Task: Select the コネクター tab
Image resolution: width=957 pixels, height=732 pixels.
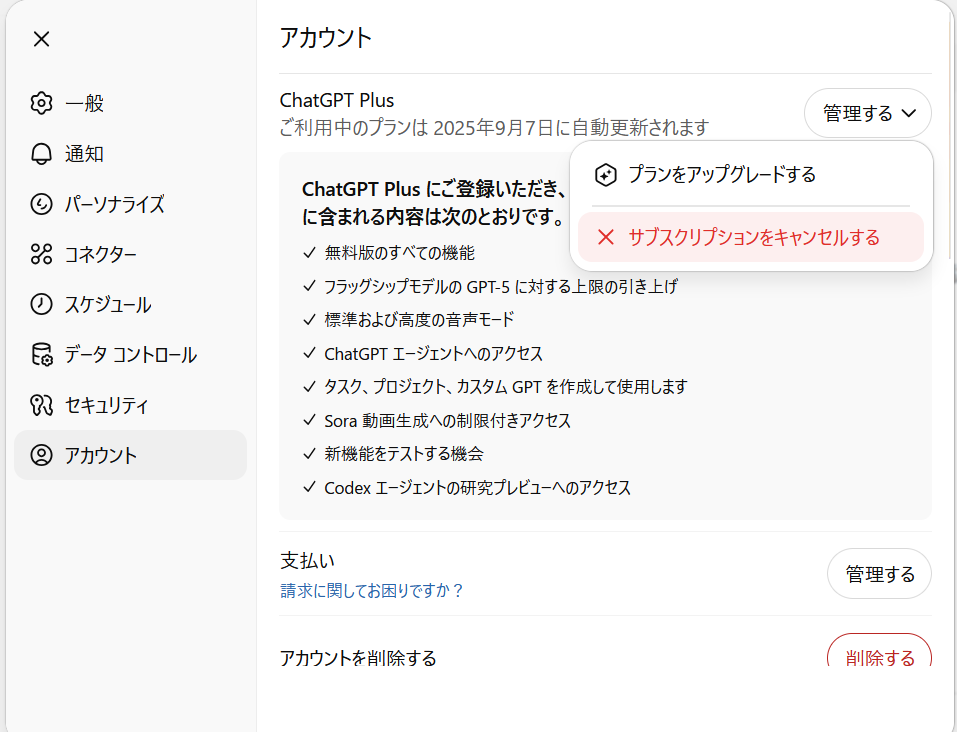Action: coord(131,254)
